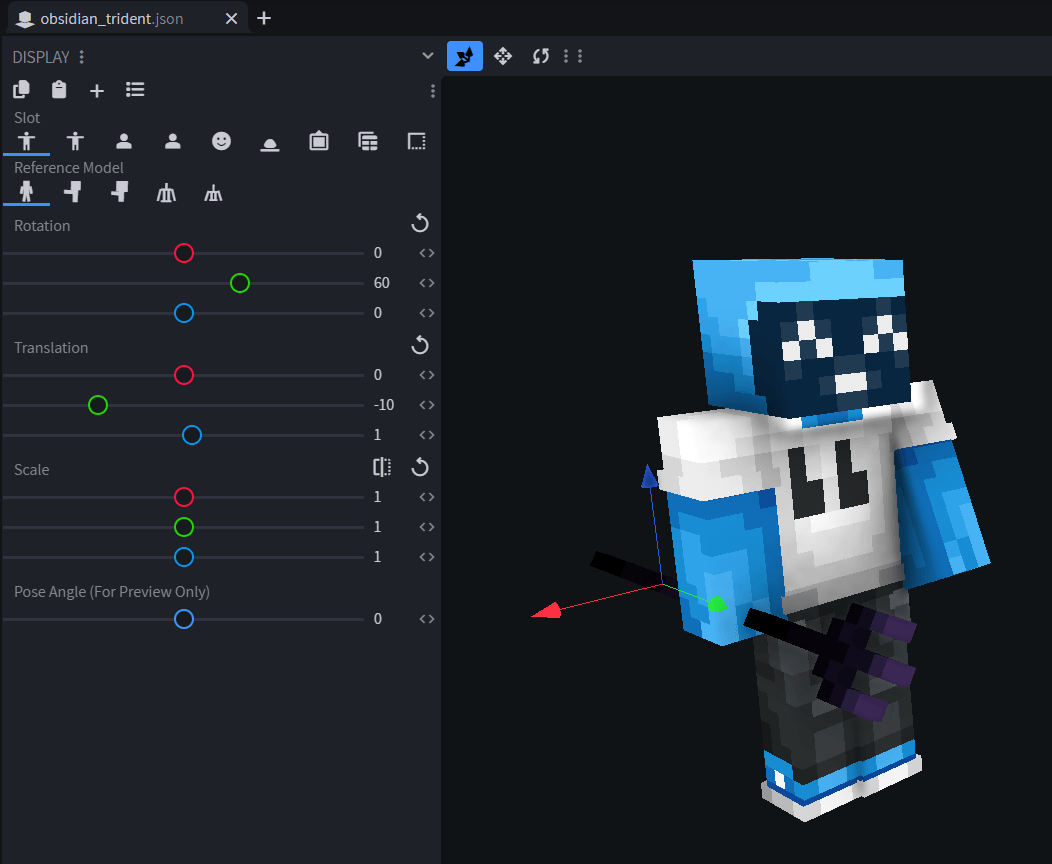This screenshot has width=1052, height=864.
Task: Select the Head slot smiley icon
Action: (221, 141)
